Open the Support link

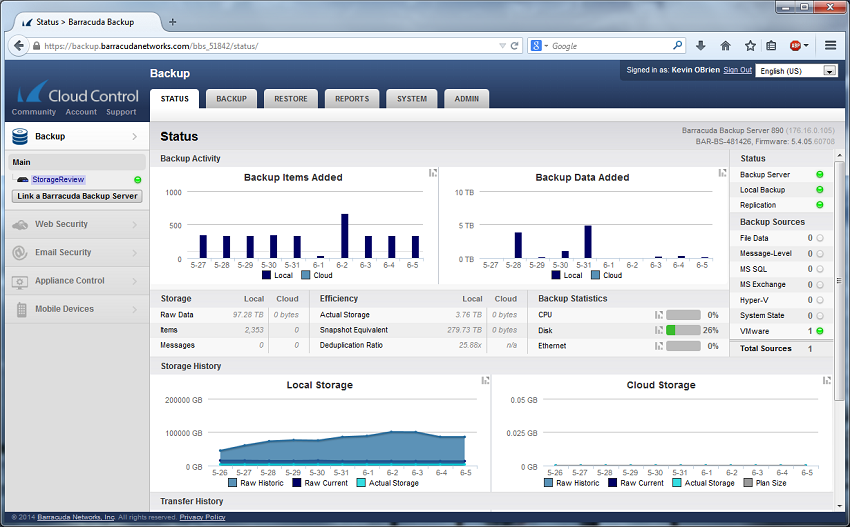point(121,112)
